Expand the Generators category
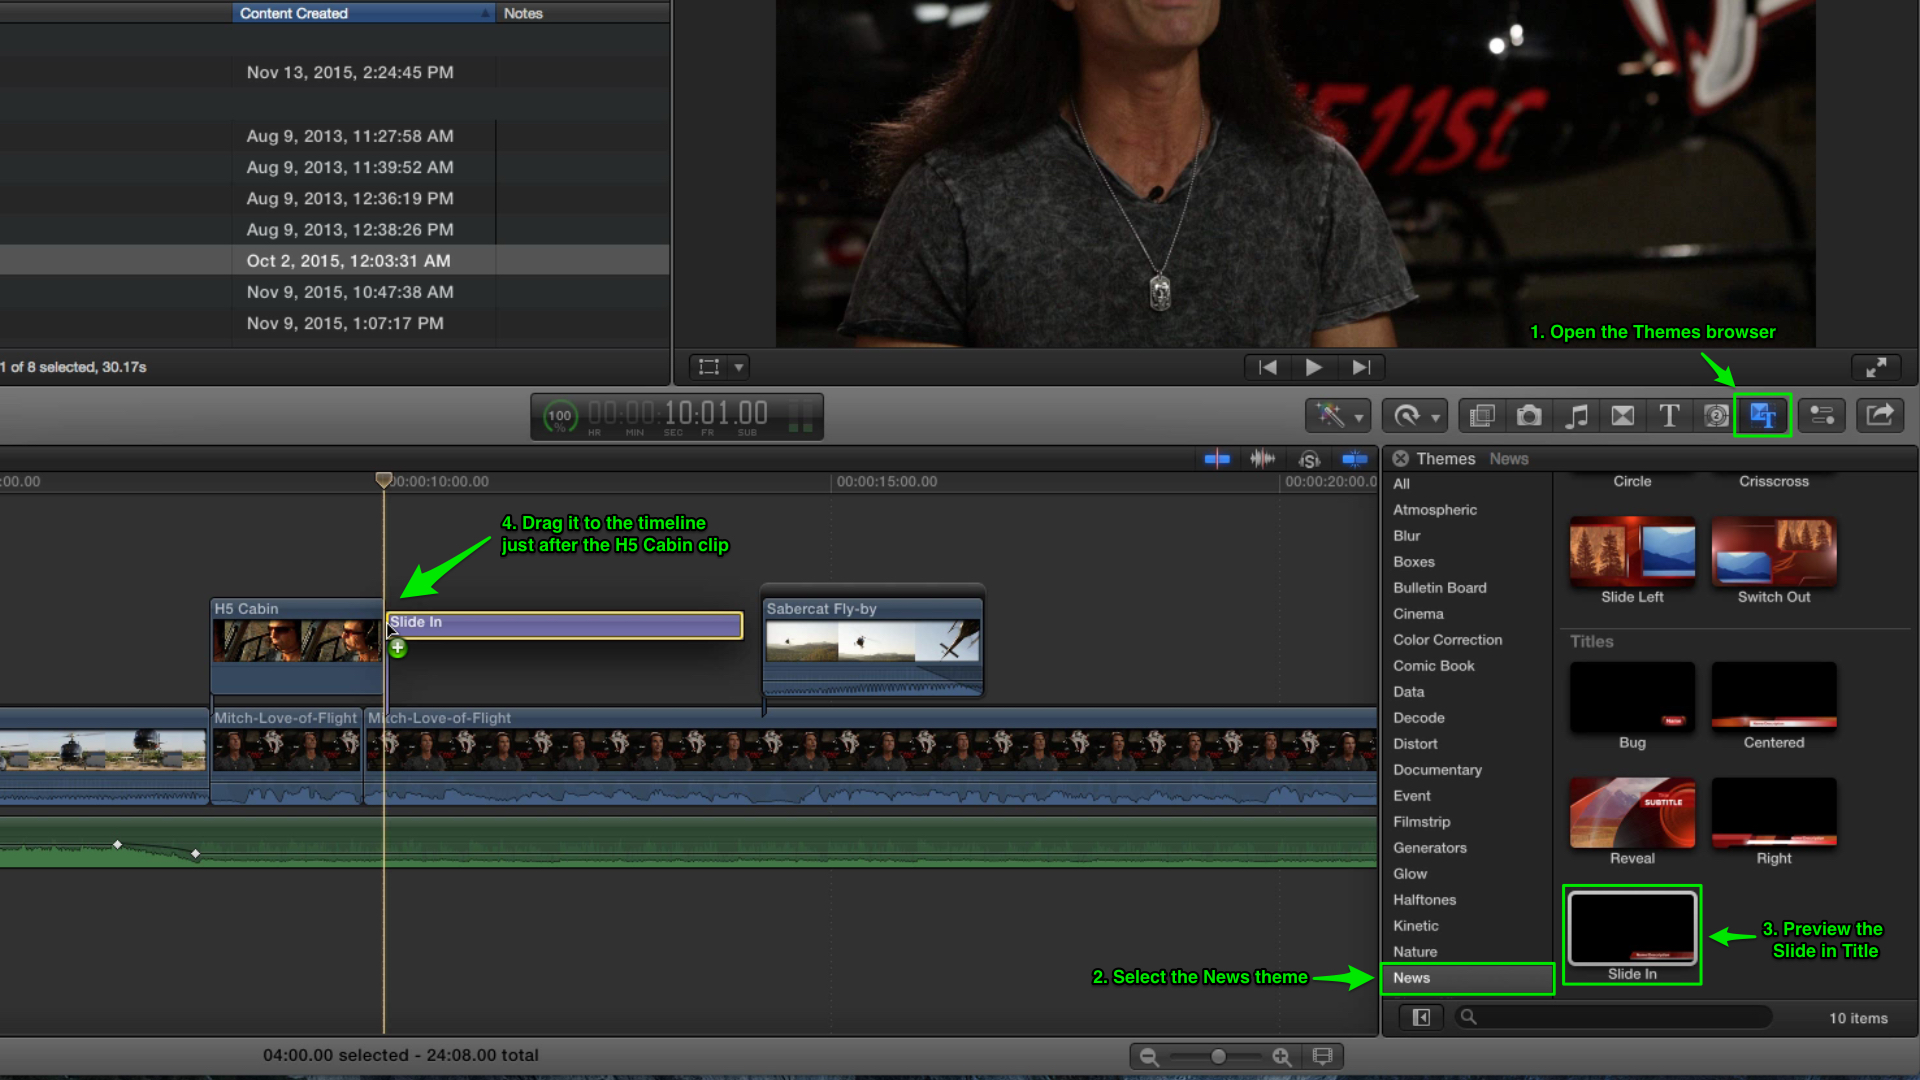The width and height of the screenshot is (1920, 1080). coord(1431,847)
